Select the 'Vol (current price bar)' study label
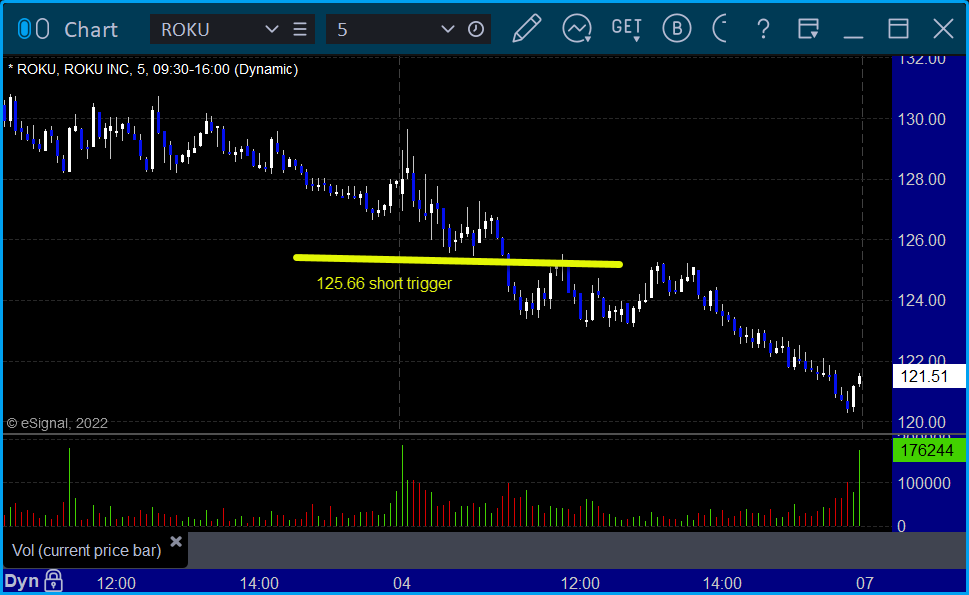The image size is (969, 595). [x=87, y=551]
